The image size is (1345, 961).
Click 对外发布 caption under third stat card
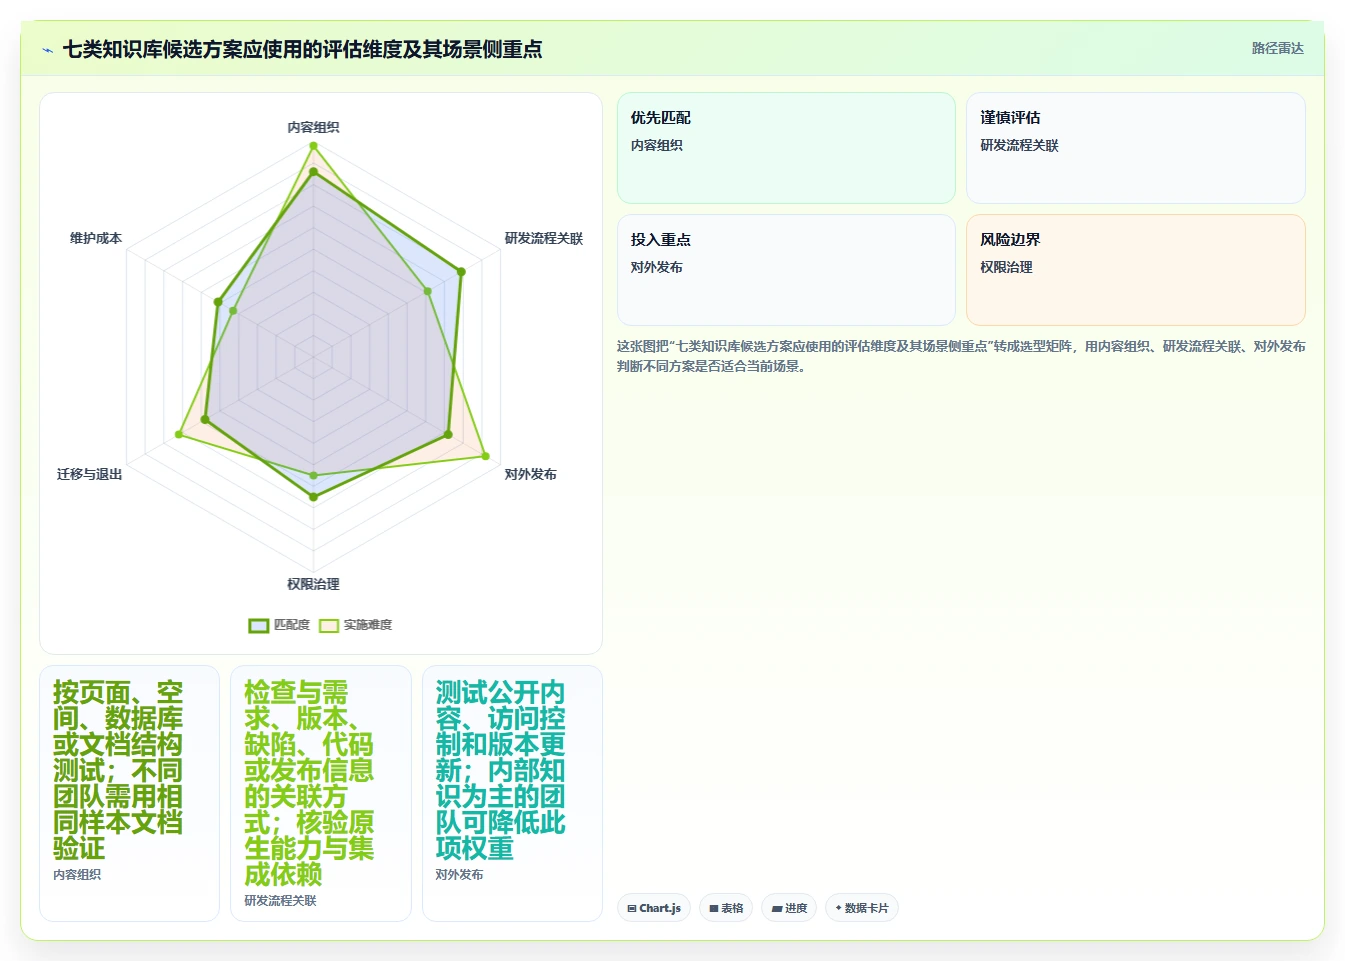click(x=459, y=874)
